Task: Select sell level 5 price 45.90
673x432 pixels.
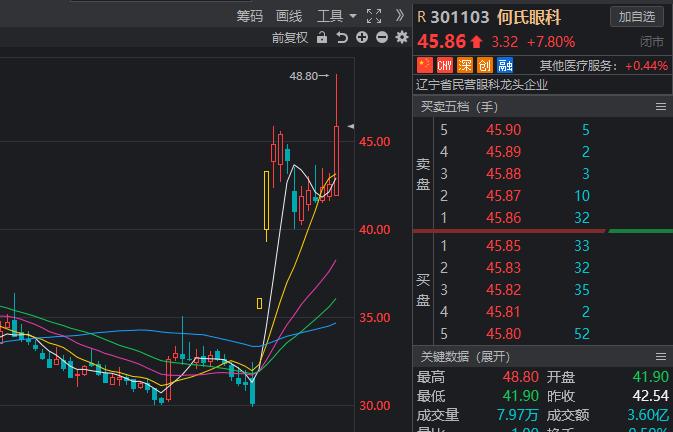Action: [x=503, y=130]
